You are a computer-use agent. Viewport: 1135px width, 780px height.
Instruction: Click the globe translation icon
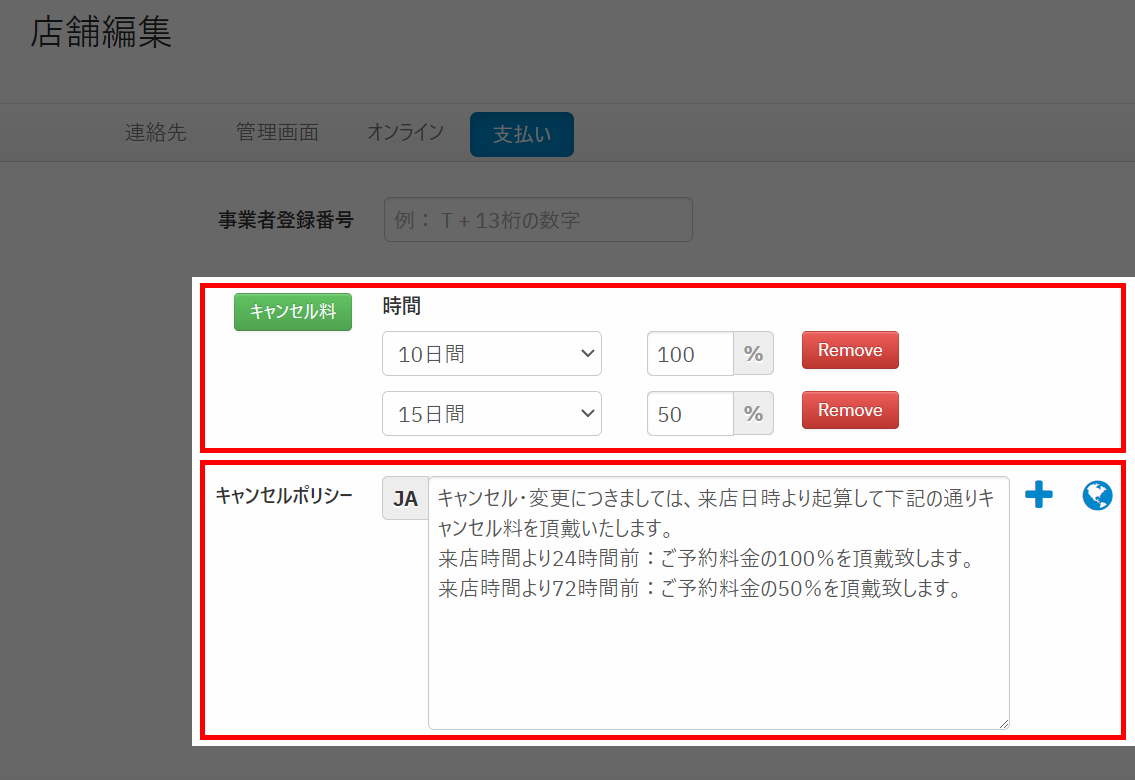[1097, 496]
